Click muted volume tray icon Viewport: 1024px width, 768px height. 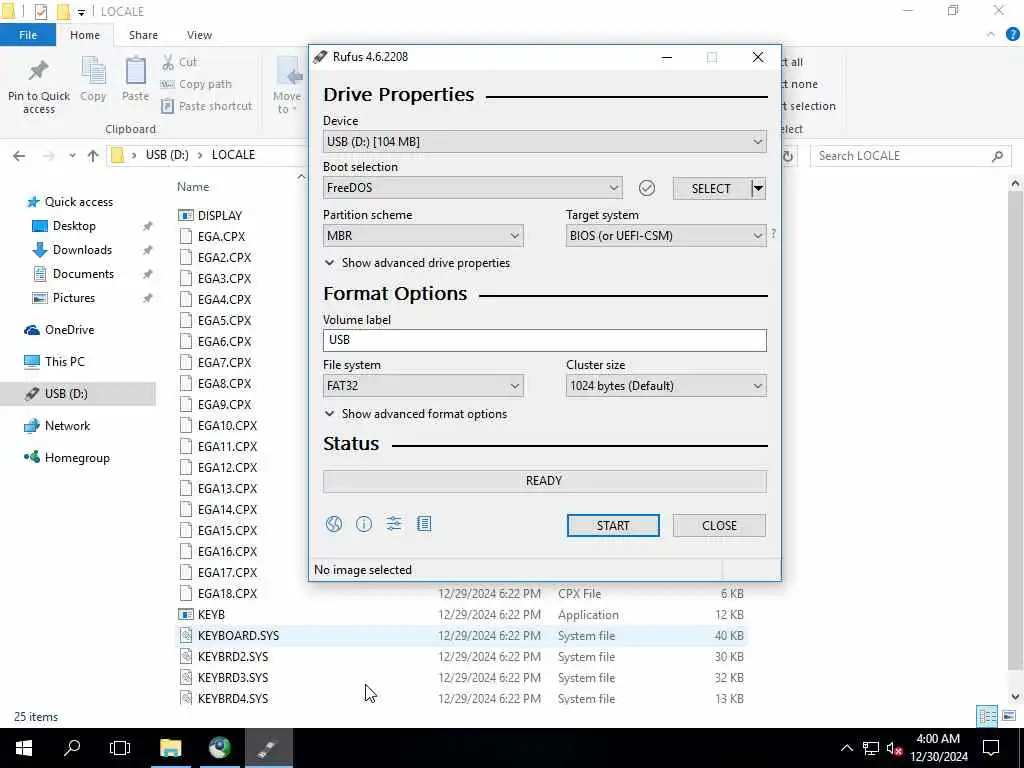pos(895,748)
